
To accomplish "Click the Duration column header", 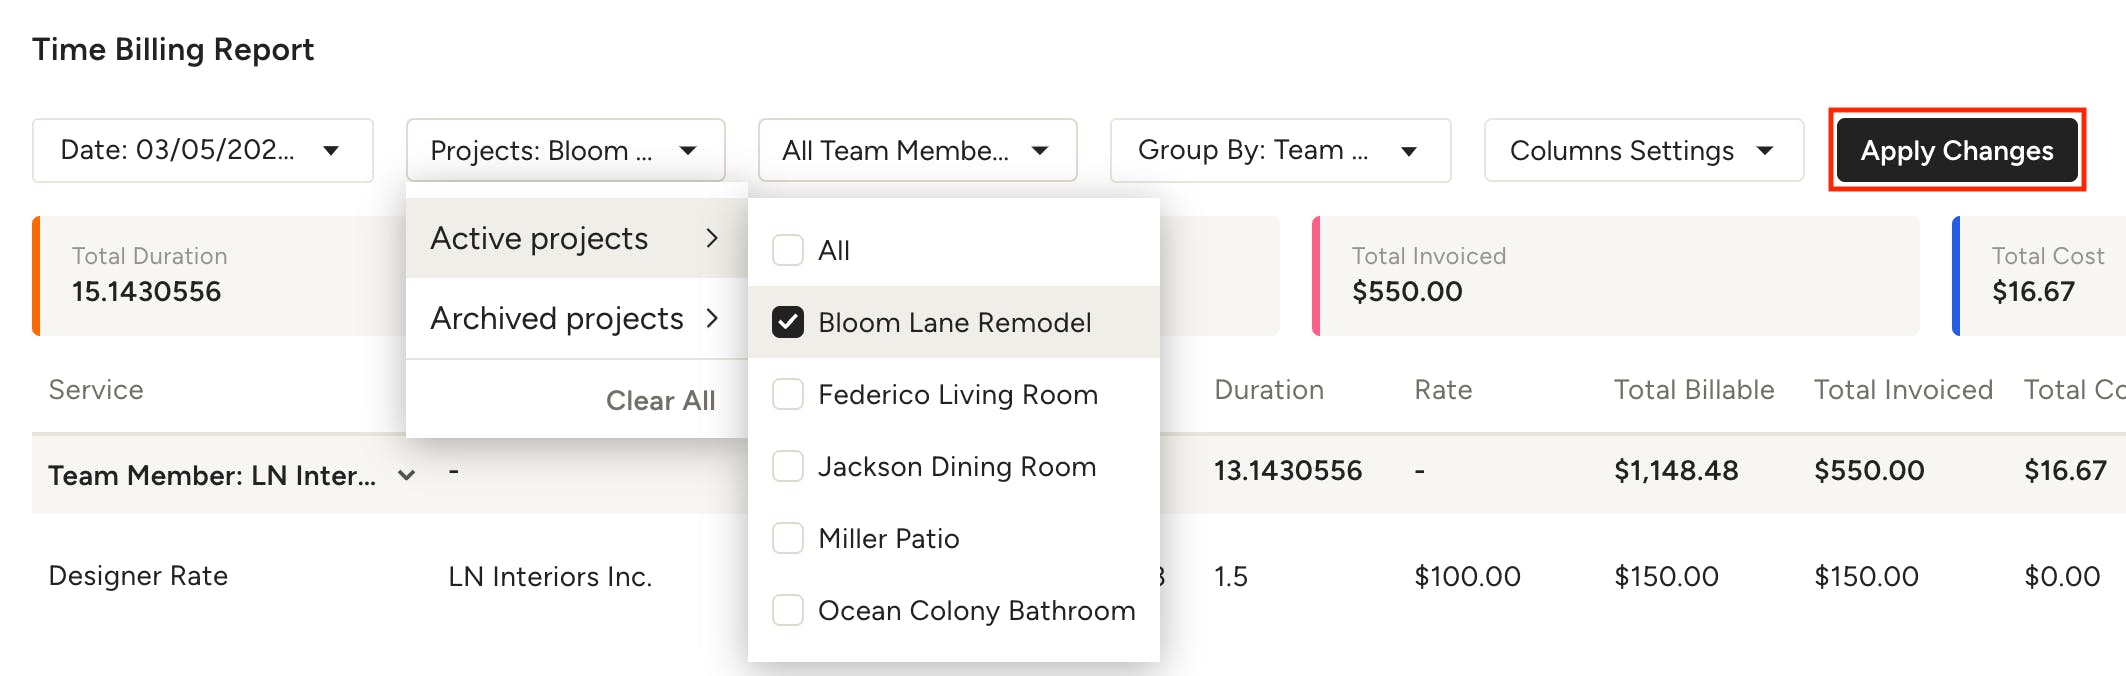I will click(x=1268, y=390).
